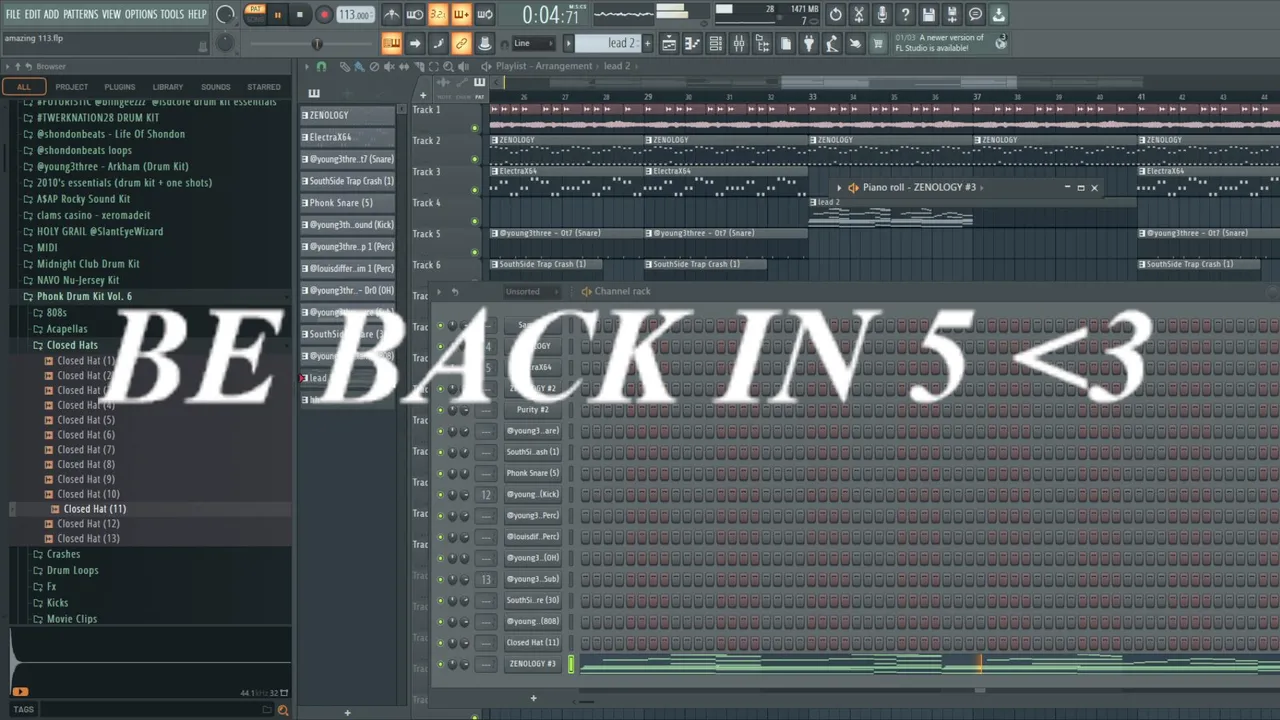Collapse the Phonk Drum Kit Vol. 6 folder

(x=83, y=297)
